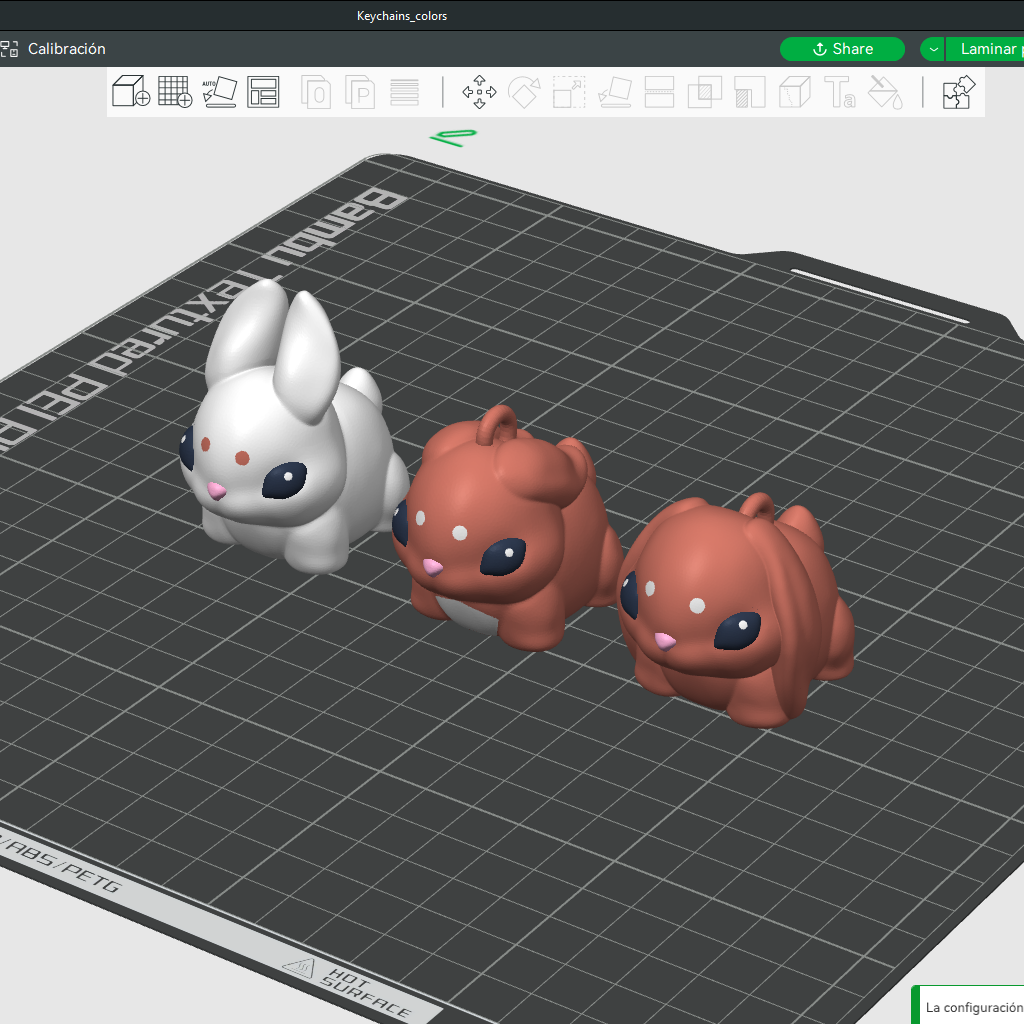Open the Cut tool
The image size is (1024, 1024).
tap(659, 92)
